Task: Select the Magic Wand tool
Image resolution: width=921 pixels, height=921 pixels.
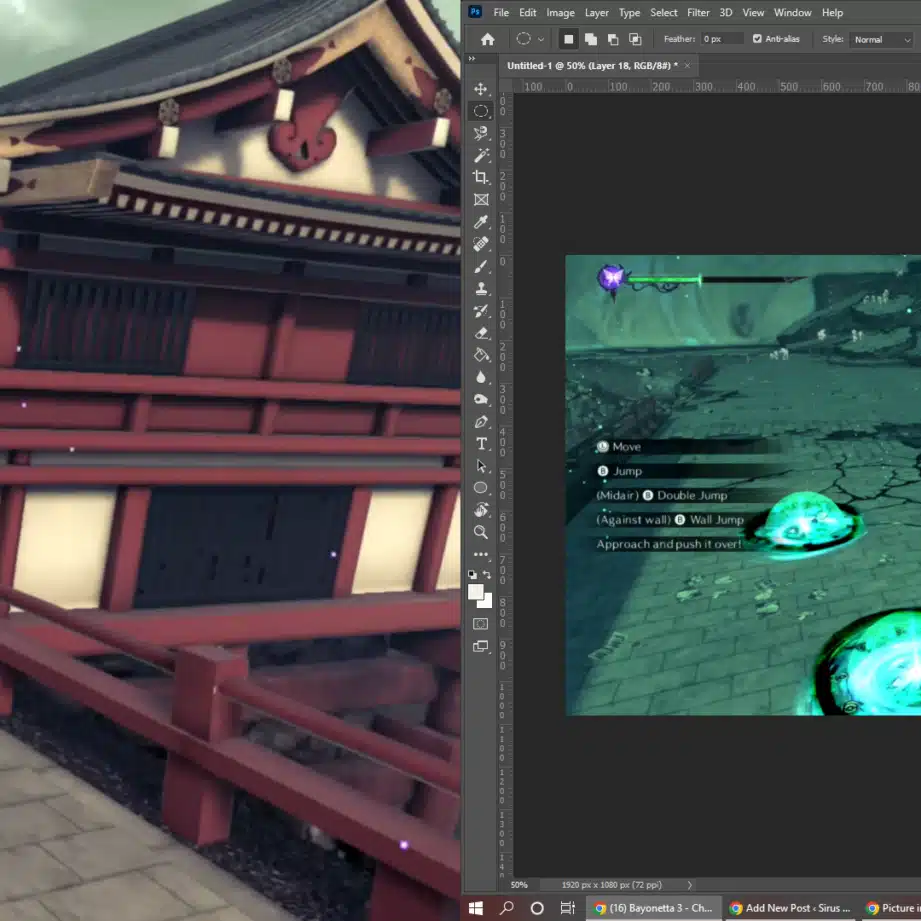Action: tap(480, 156)
